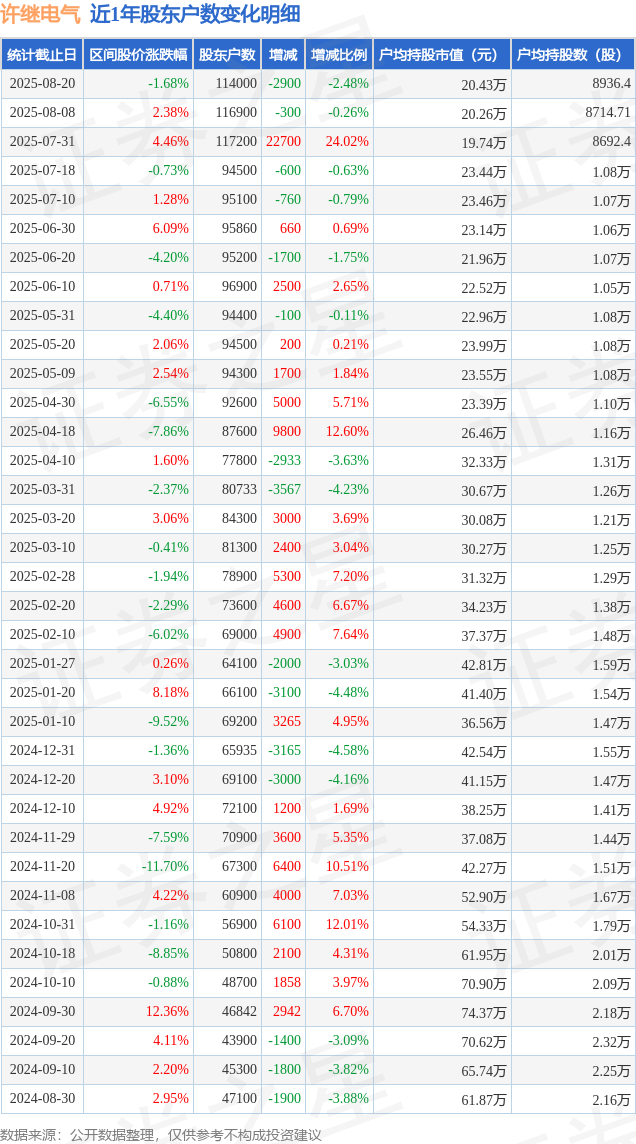Viewport: 636px width, 1144px height.
Task: Select the 2024-08-30 date cell
Action: [x=42, y=1098]
